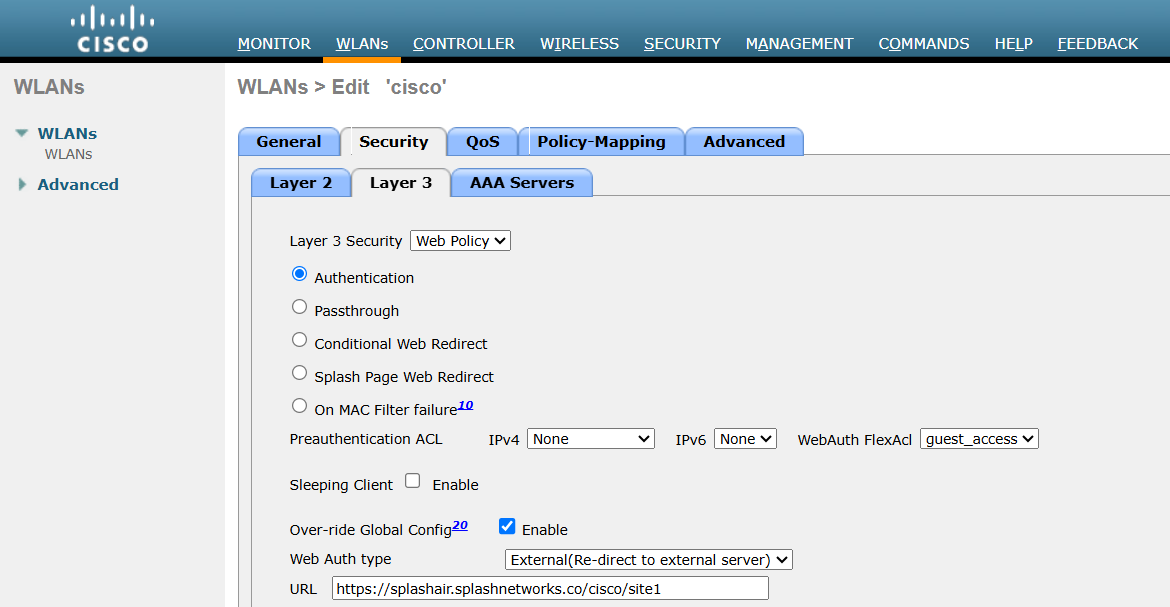The image size is (1170, 607).
Task: Click the "WLANs > Edit 'cisco'" page title
Action: [342, 87]
